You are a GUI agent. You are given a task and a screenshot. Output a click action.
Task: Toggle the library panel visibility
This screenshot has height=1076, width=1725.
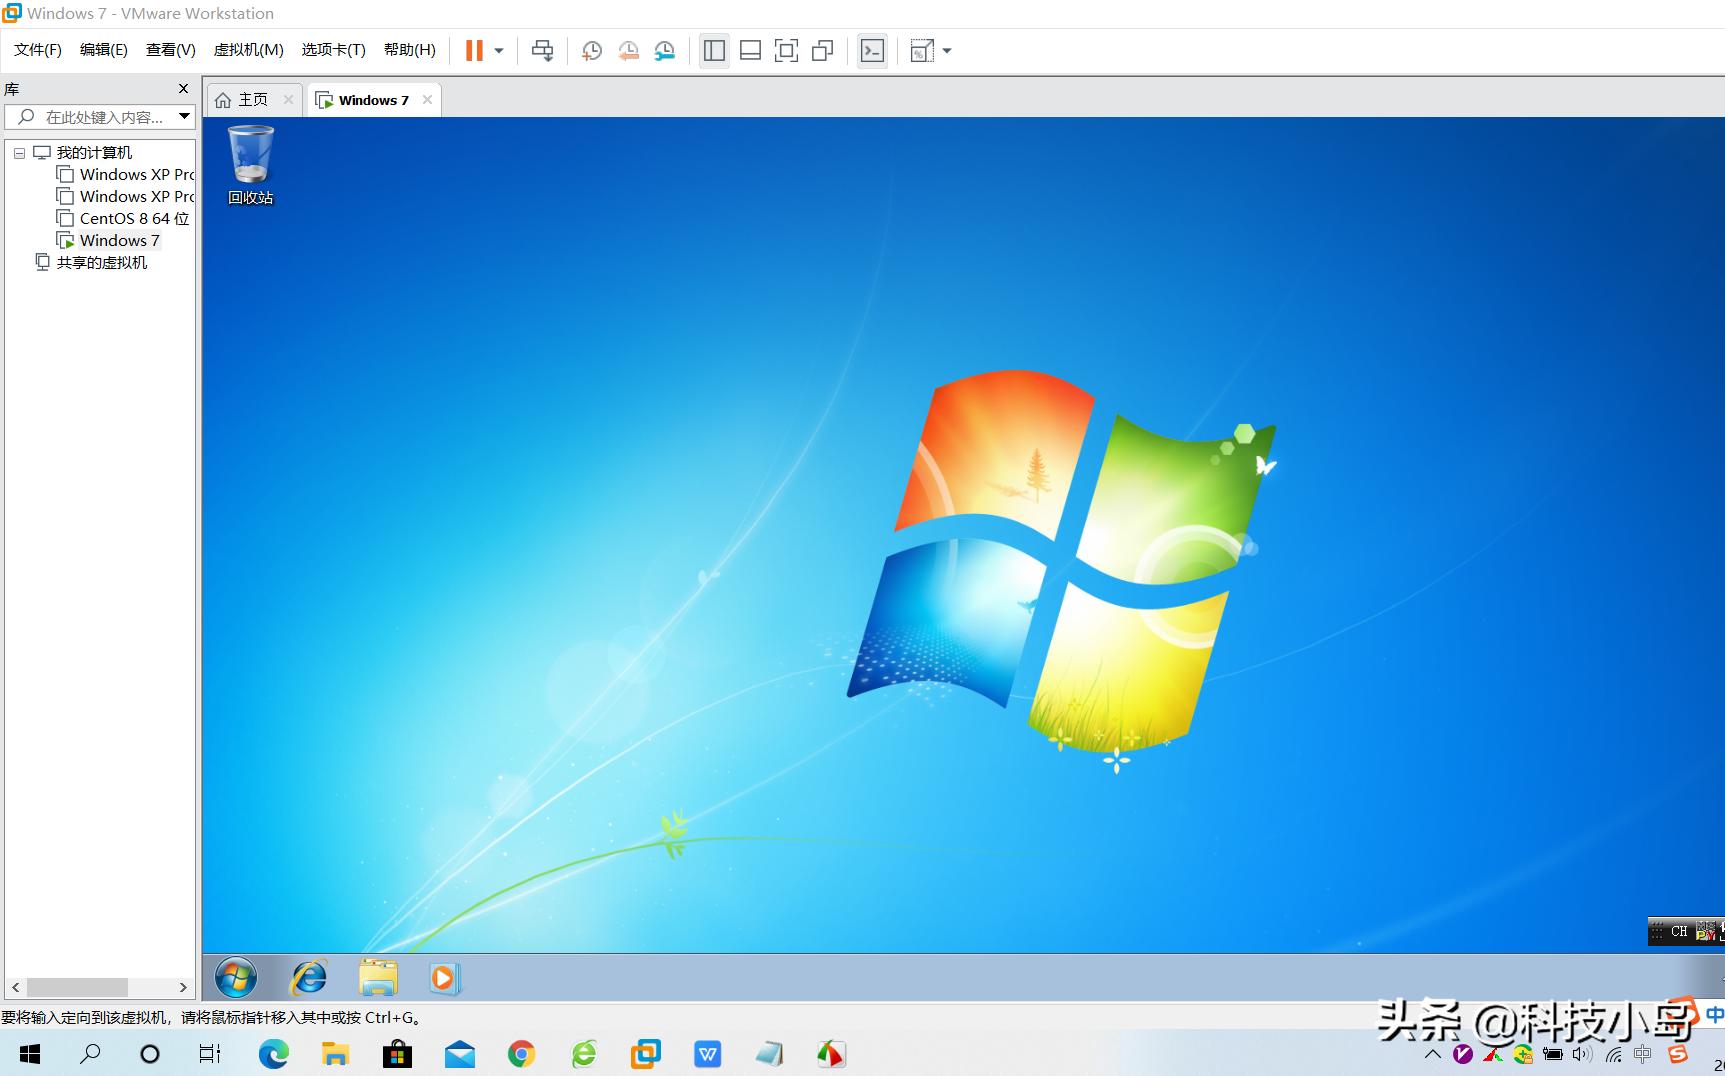pyautogui.click(x=714, y=50)
